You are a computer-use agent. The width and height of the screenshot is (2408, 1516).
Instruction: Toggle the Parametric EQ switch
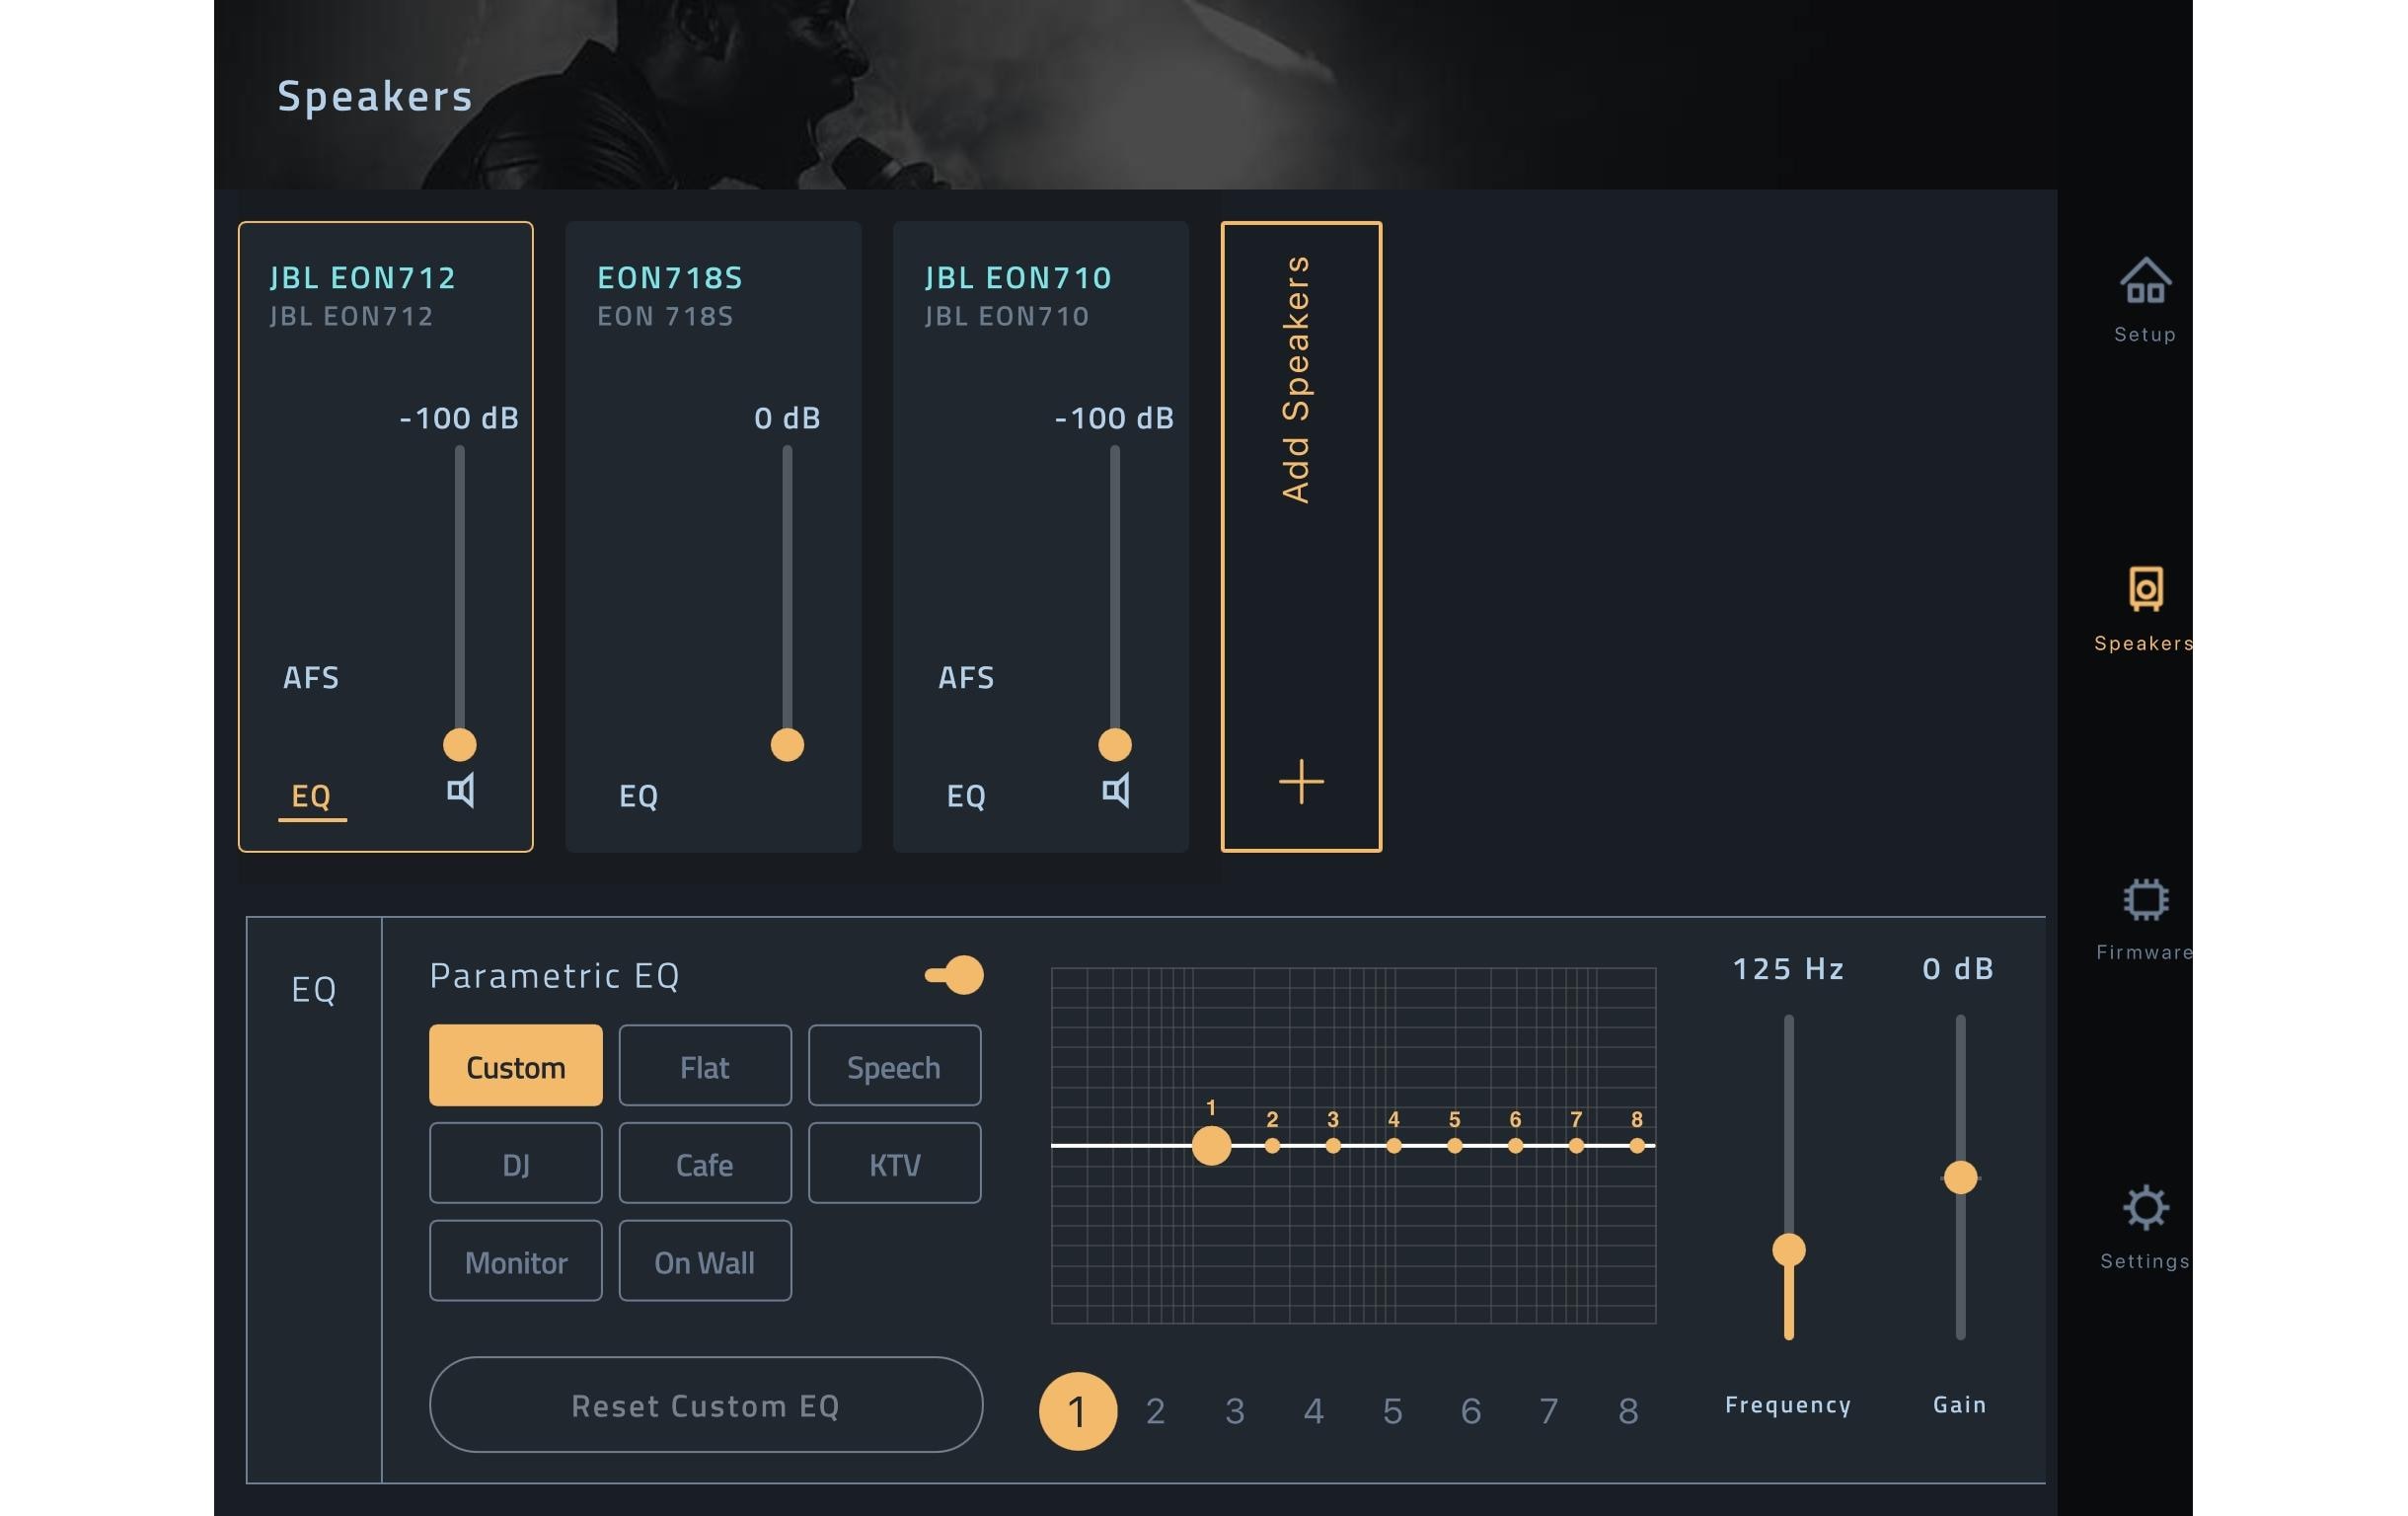tap(955, 975)
